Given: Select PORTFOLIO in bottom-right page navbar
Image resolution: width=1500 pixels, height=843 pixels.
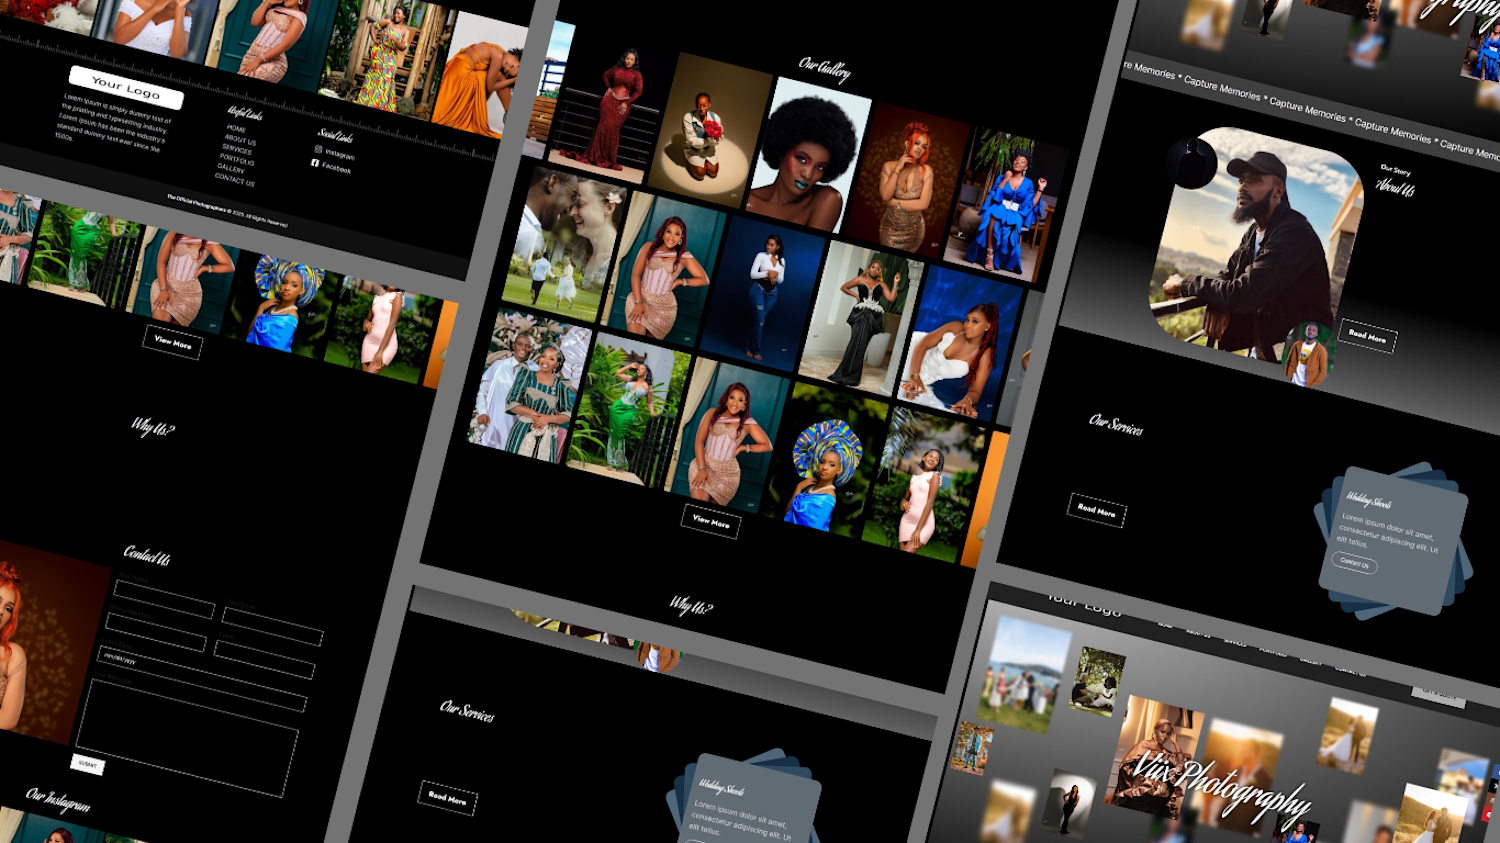Looking at the screenshot, I should coord(1273,652).
